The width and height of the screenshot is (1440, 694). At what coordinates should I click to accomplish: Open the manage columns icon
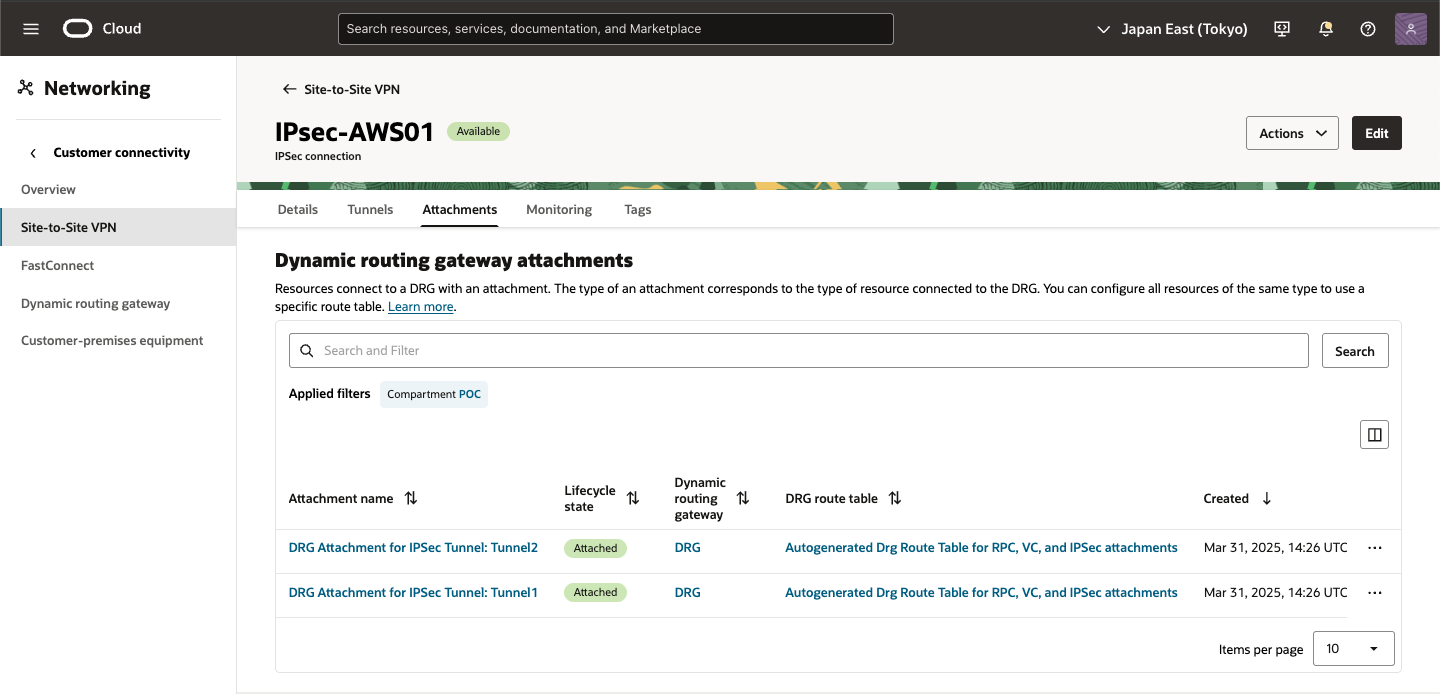[x=1374, y=434]
